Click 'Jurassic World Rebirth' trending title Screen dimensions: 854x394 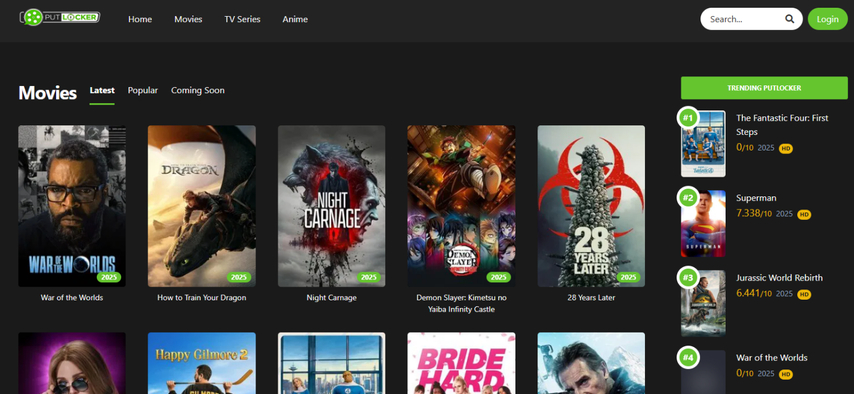779,278
